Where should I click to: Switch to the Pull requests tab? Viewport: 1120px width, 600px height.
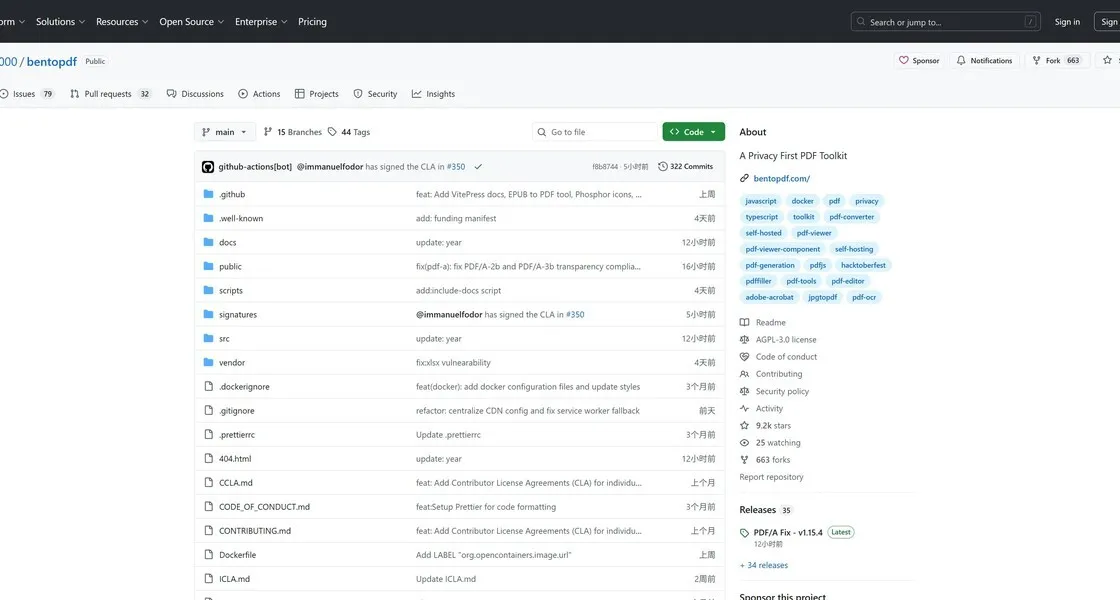(x=109, y=94)
